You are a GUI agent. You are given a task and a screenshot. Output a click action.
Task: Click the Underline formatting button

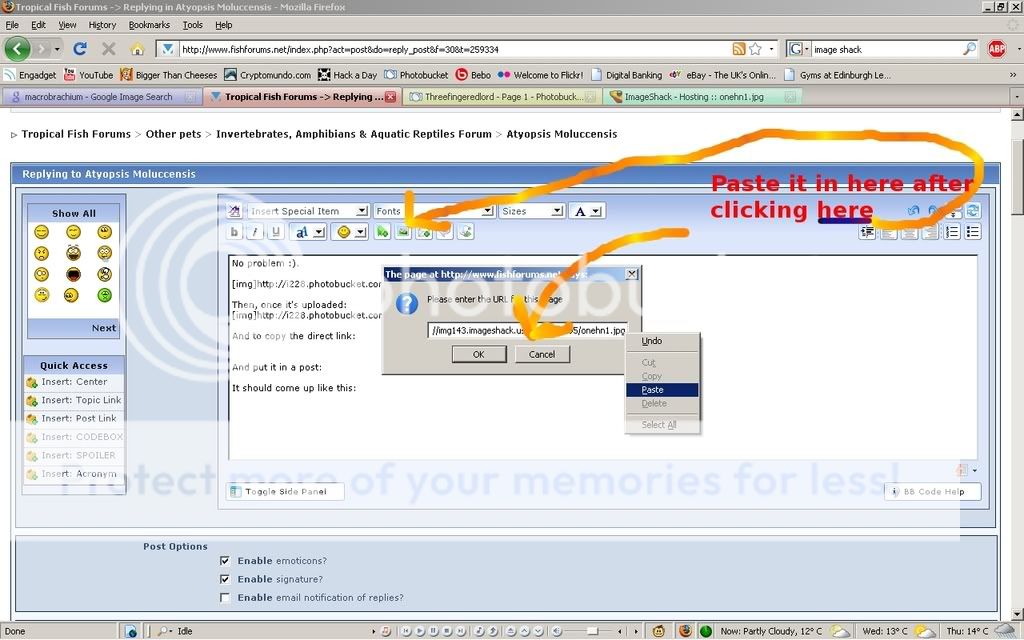point(275,232)
